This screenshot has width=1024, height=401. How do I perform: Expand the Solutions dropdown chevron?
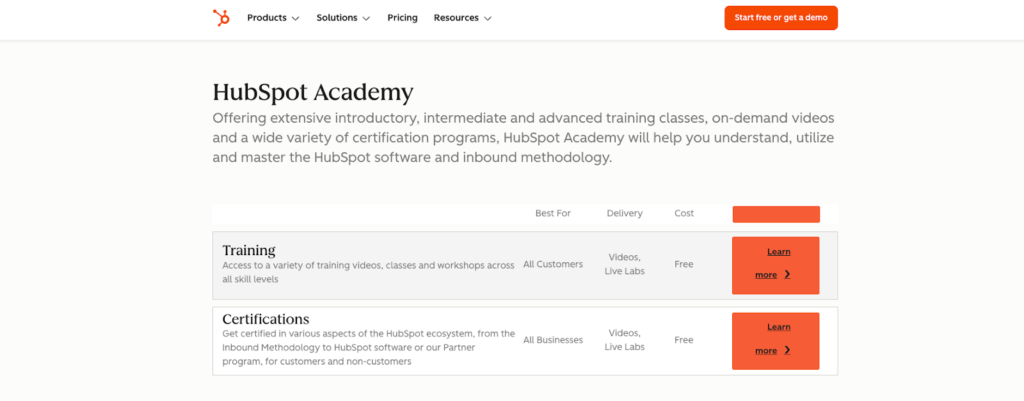(x=366, y=19)
